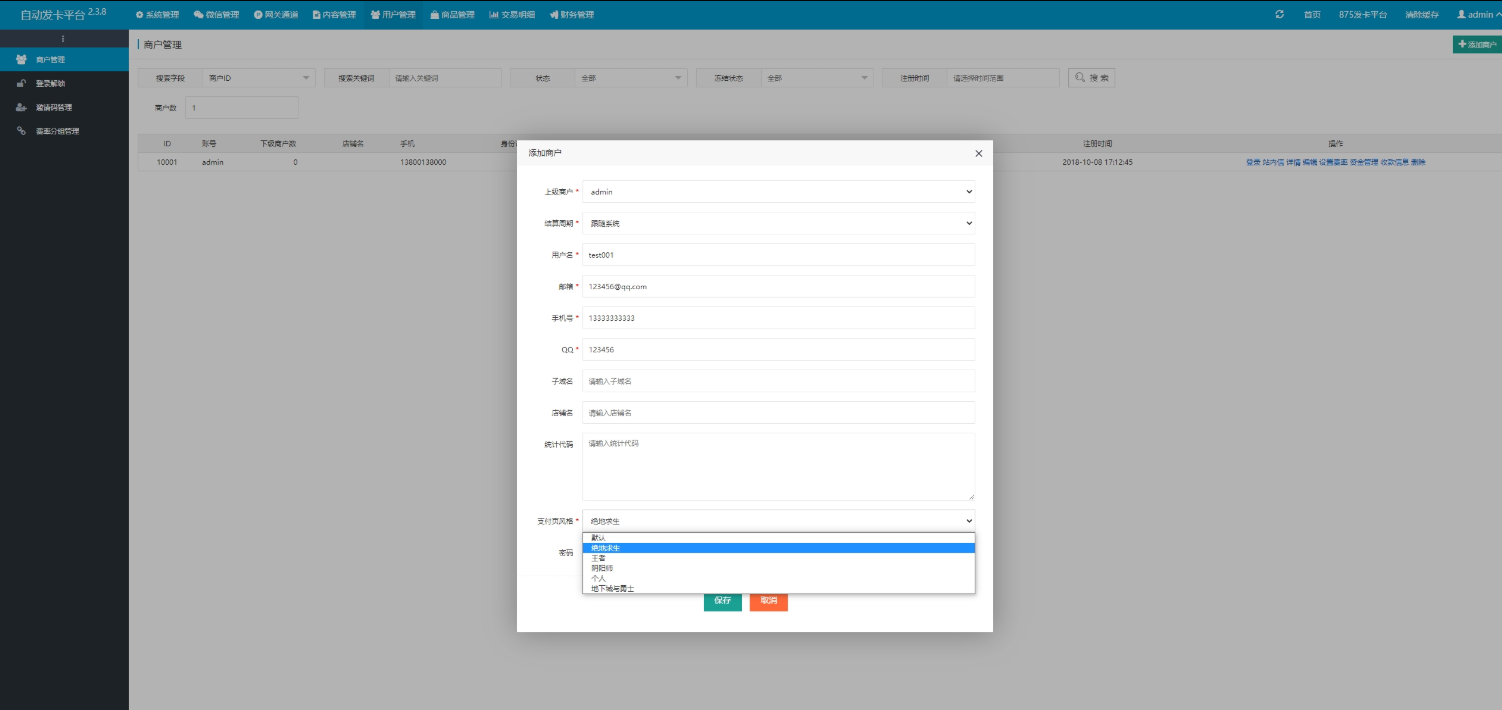Click the green 保存 button

coord(722,601)
